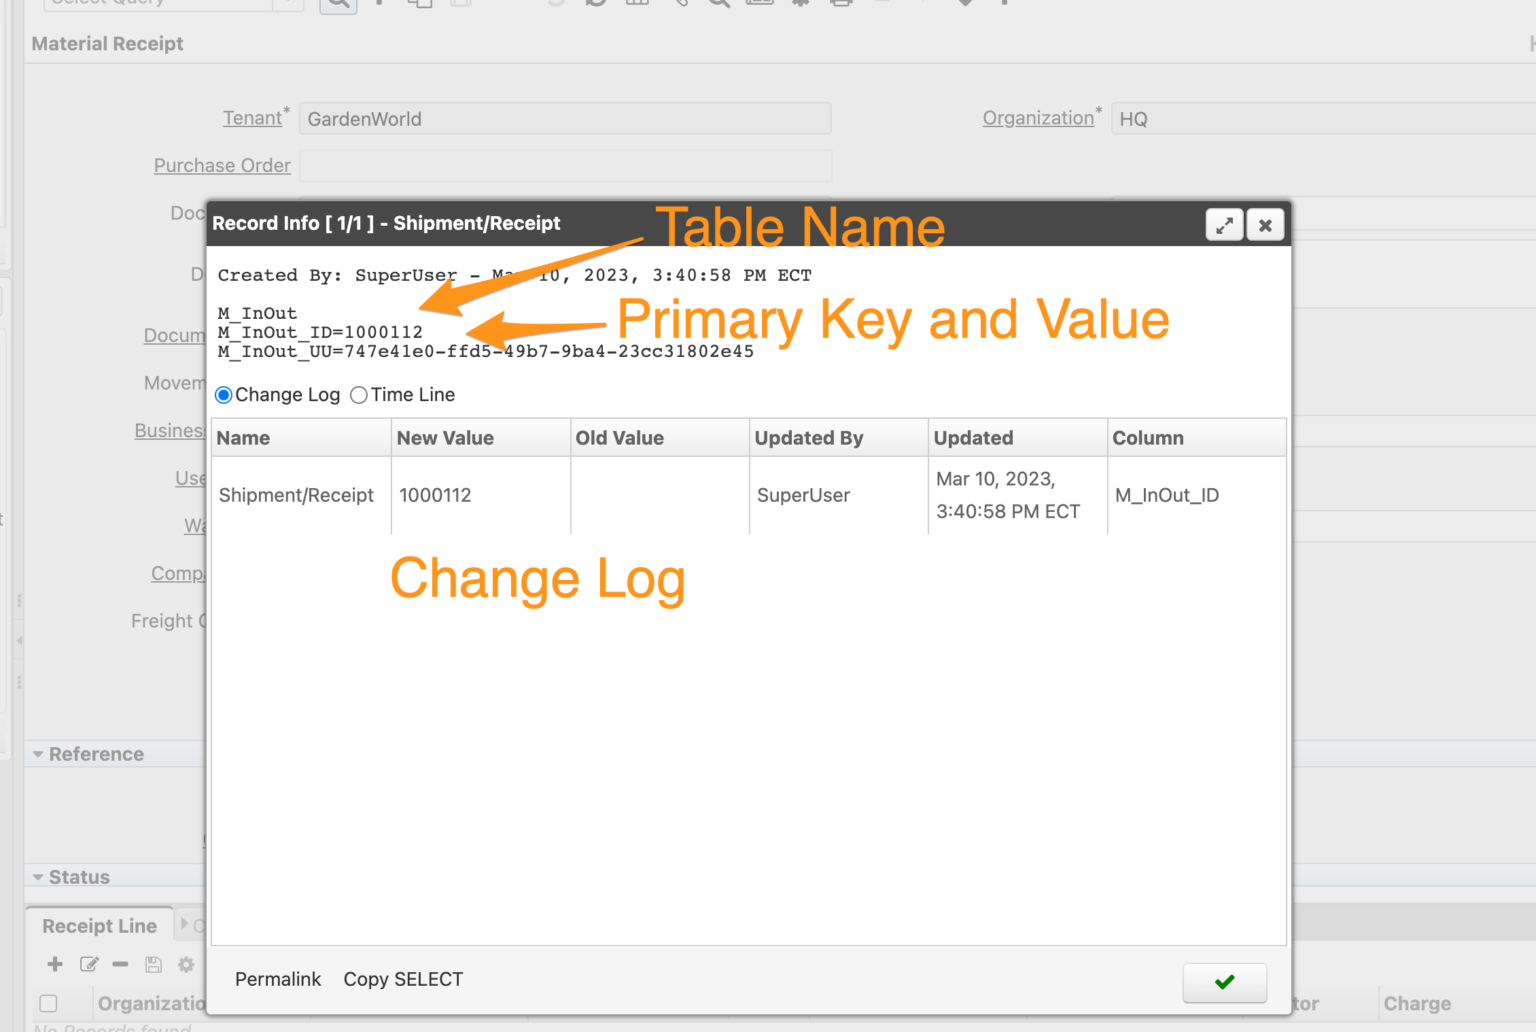Select the Change Log radio button
The height and width of the screenshot is (1032, 1536).
click(223, 395)
